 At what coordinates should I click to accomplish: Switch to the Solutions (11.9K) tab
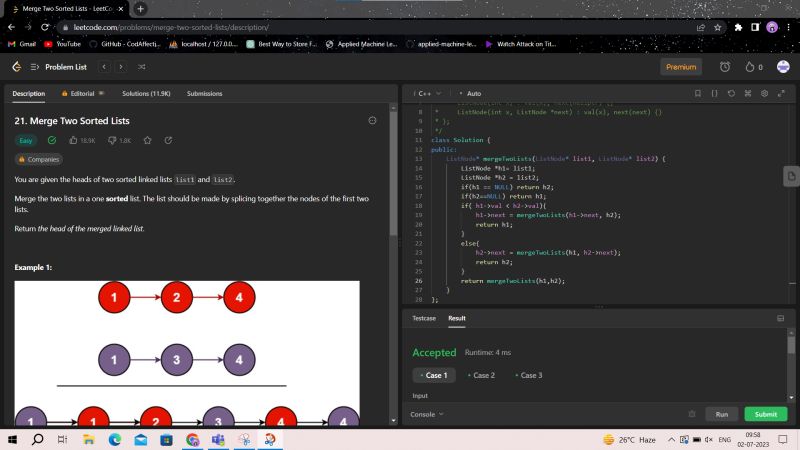click(x=146, y=93)
